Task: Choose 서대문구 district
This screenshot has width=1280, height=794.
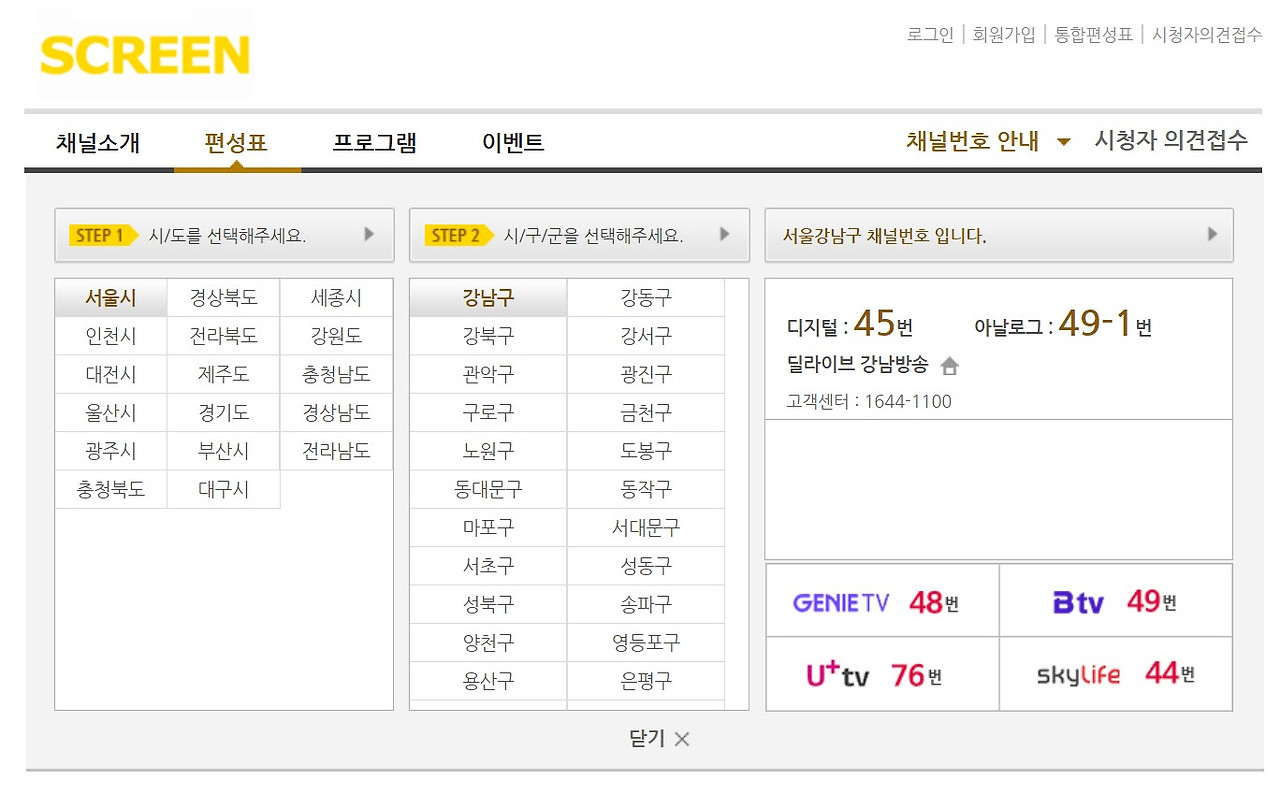Action: 646,528
